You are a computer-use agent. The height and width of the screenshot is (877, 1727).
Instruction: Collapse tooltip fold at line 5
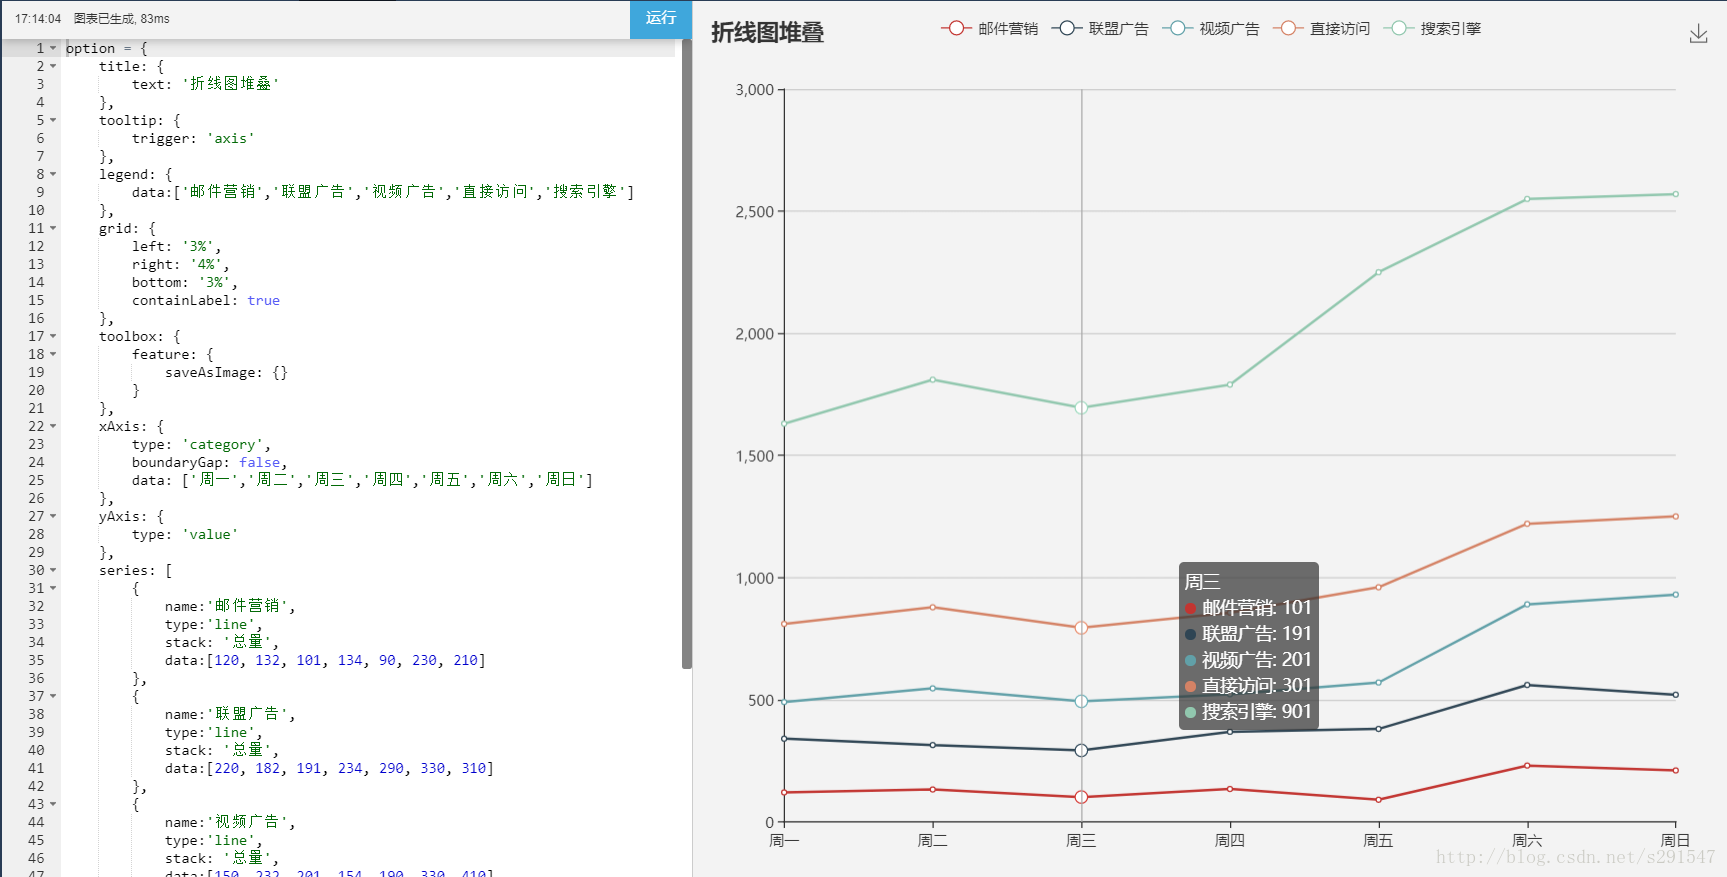53,120
